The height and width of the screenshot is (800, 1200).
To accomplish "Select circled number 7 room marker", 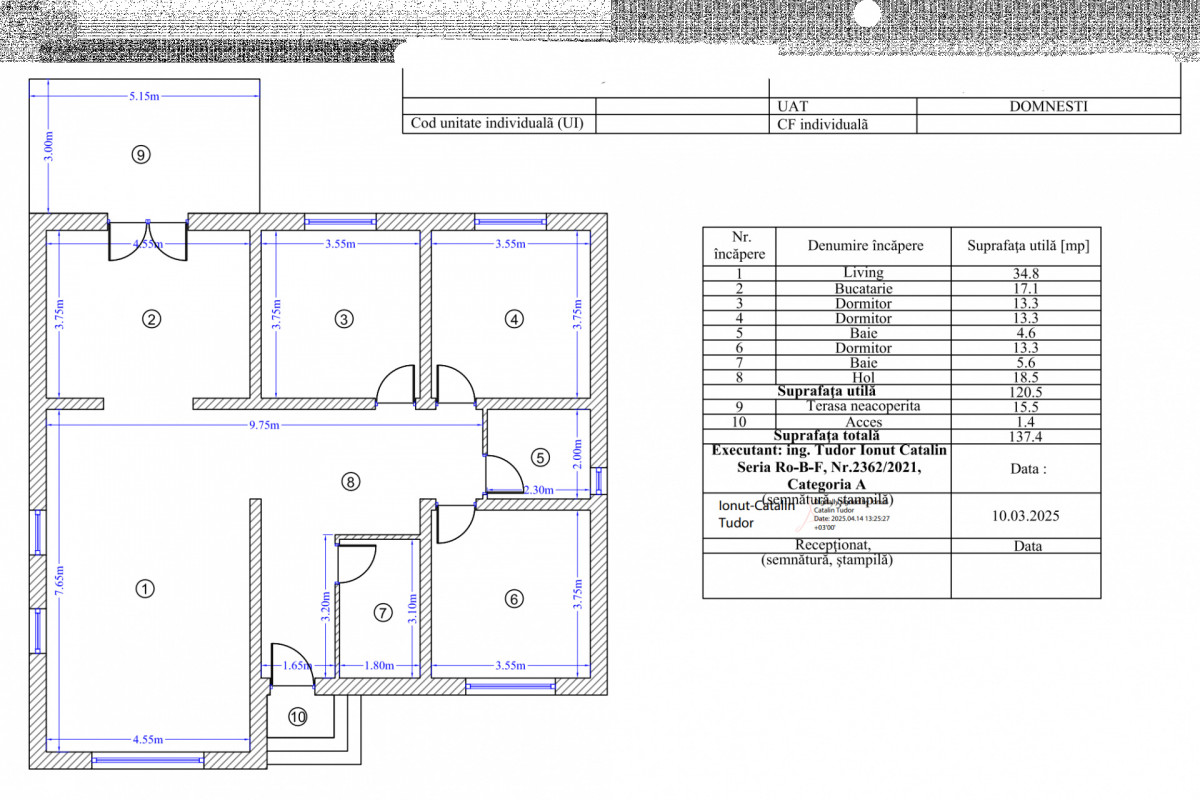I will point(383,612).
